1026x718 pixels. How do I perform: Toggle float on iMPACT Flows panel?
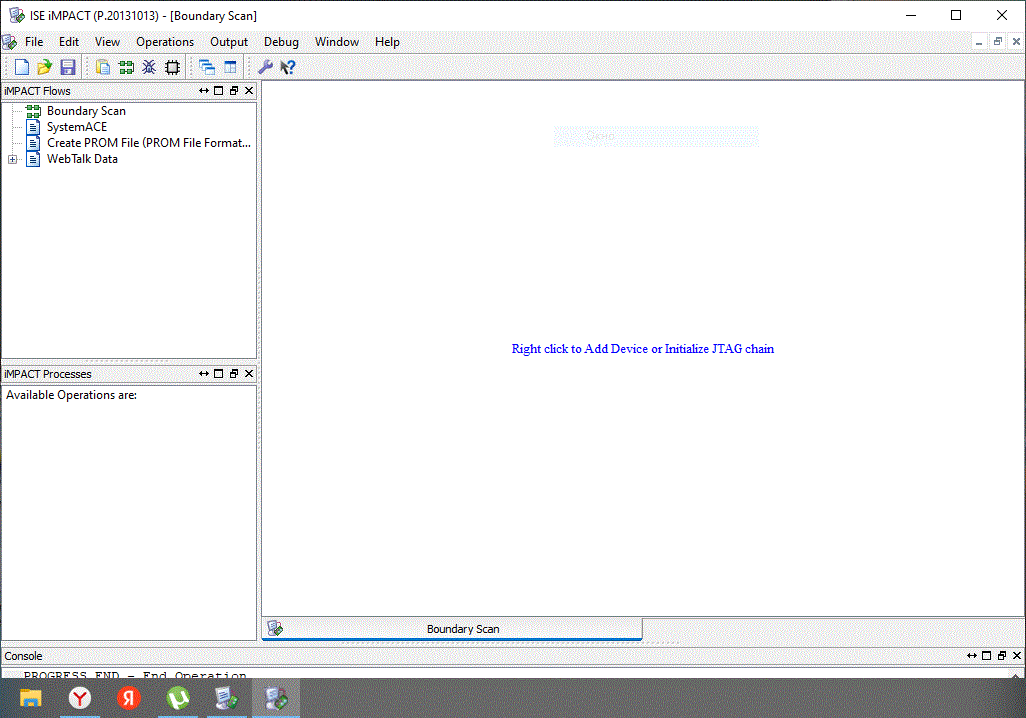(x=234, y=91)
